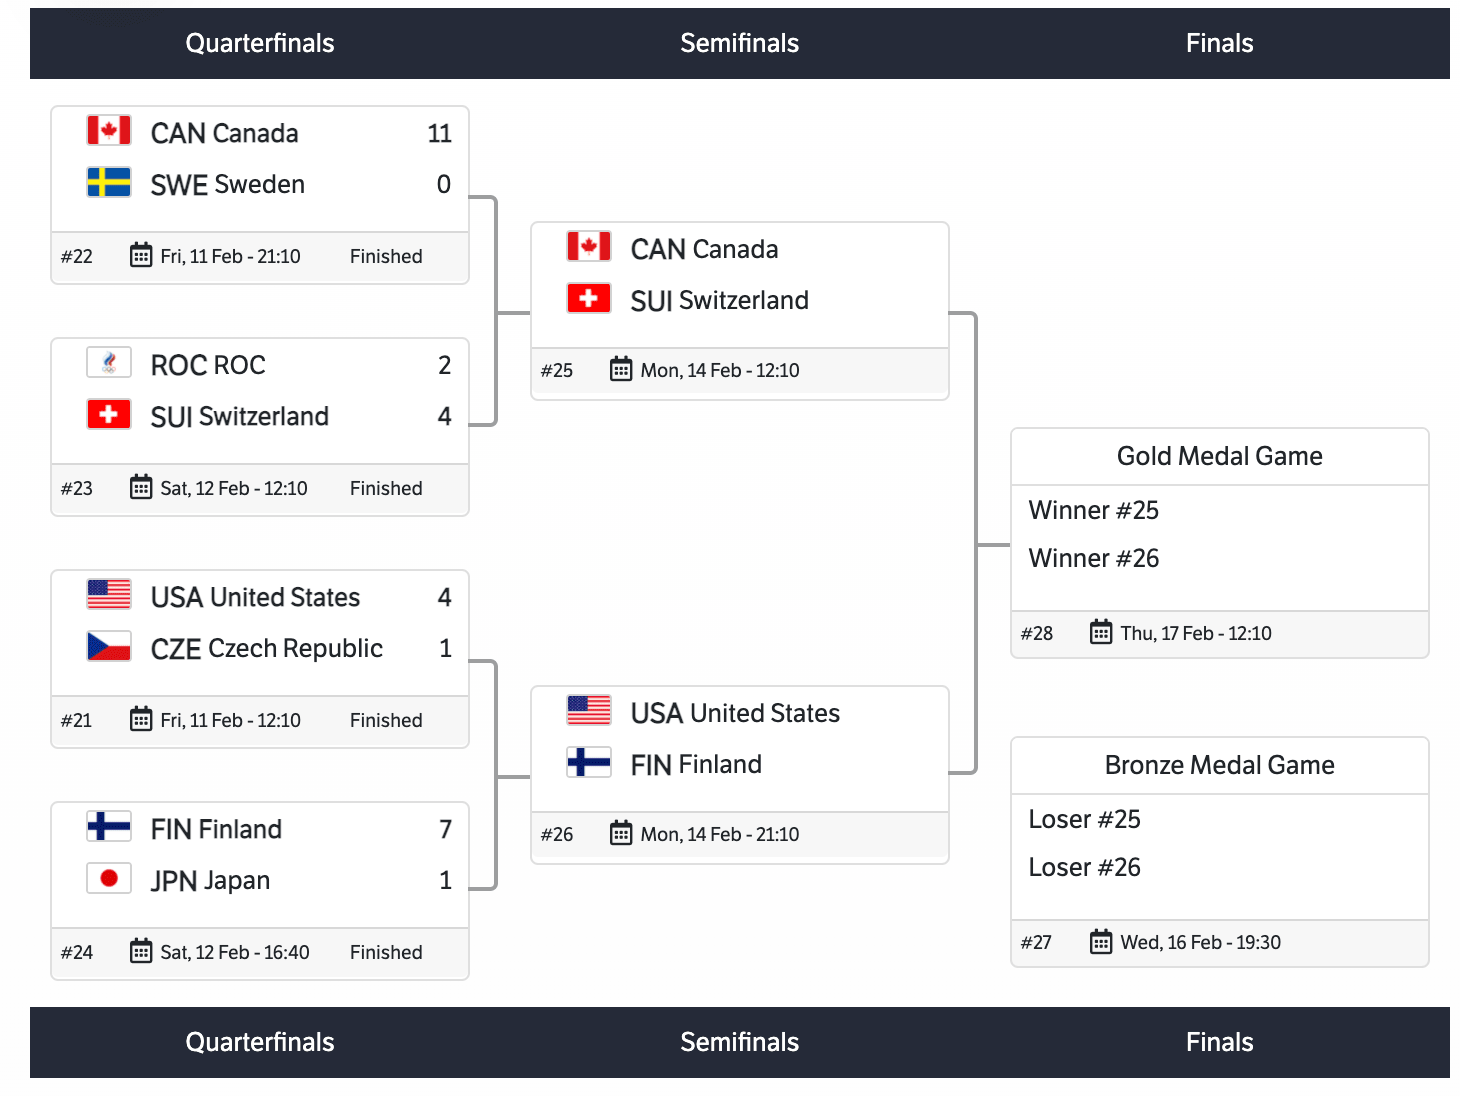This screenshot has height=1096, width=1460.
Task: Click calendar icon for Gold Medal Game
Action: [1101, 633]
